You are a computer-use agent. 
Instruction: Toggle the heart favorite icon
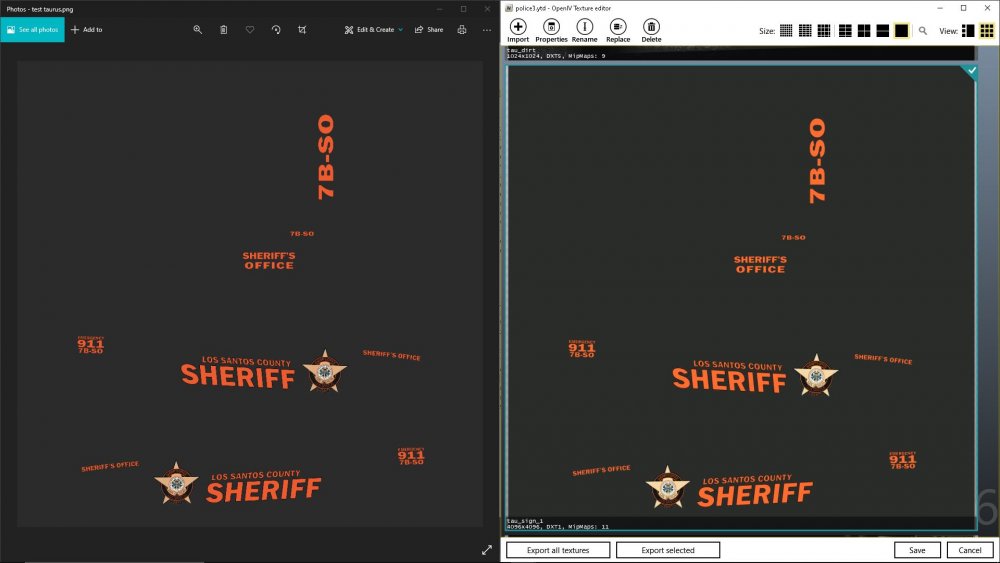(x=250, y=30)
